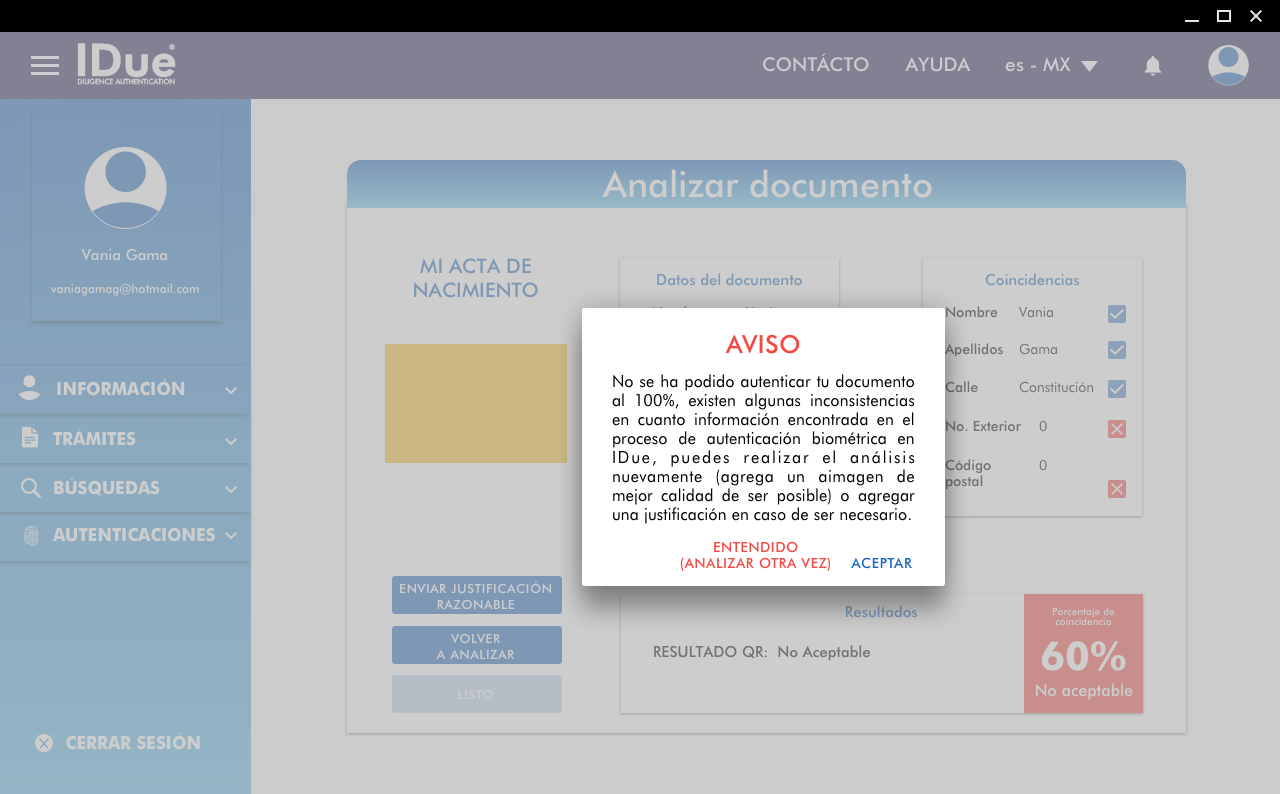Open the user profile avatar in header
Image resolution: width=1280 pixels, height=794 pixels.
pyautogui.click(x=1228, y=66)
